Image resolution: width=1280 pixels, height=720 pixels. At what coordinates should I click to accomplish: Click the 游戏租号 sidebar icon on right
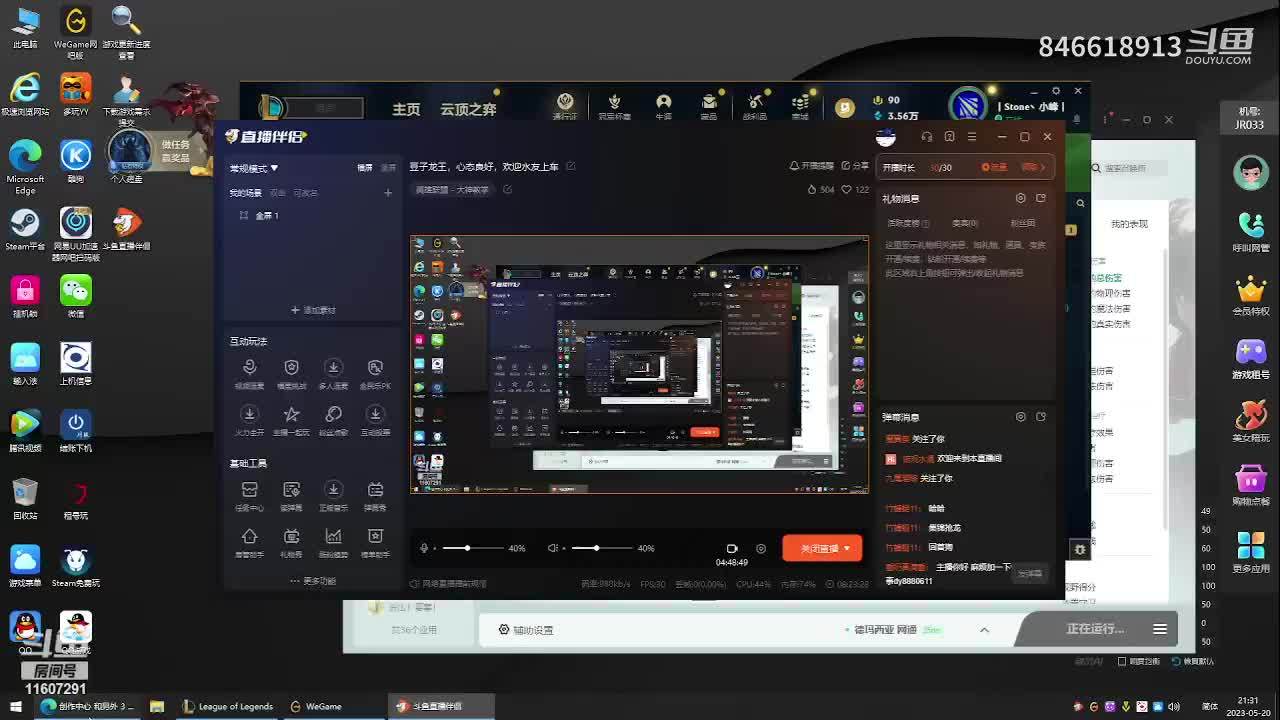tap(1251, 360)
